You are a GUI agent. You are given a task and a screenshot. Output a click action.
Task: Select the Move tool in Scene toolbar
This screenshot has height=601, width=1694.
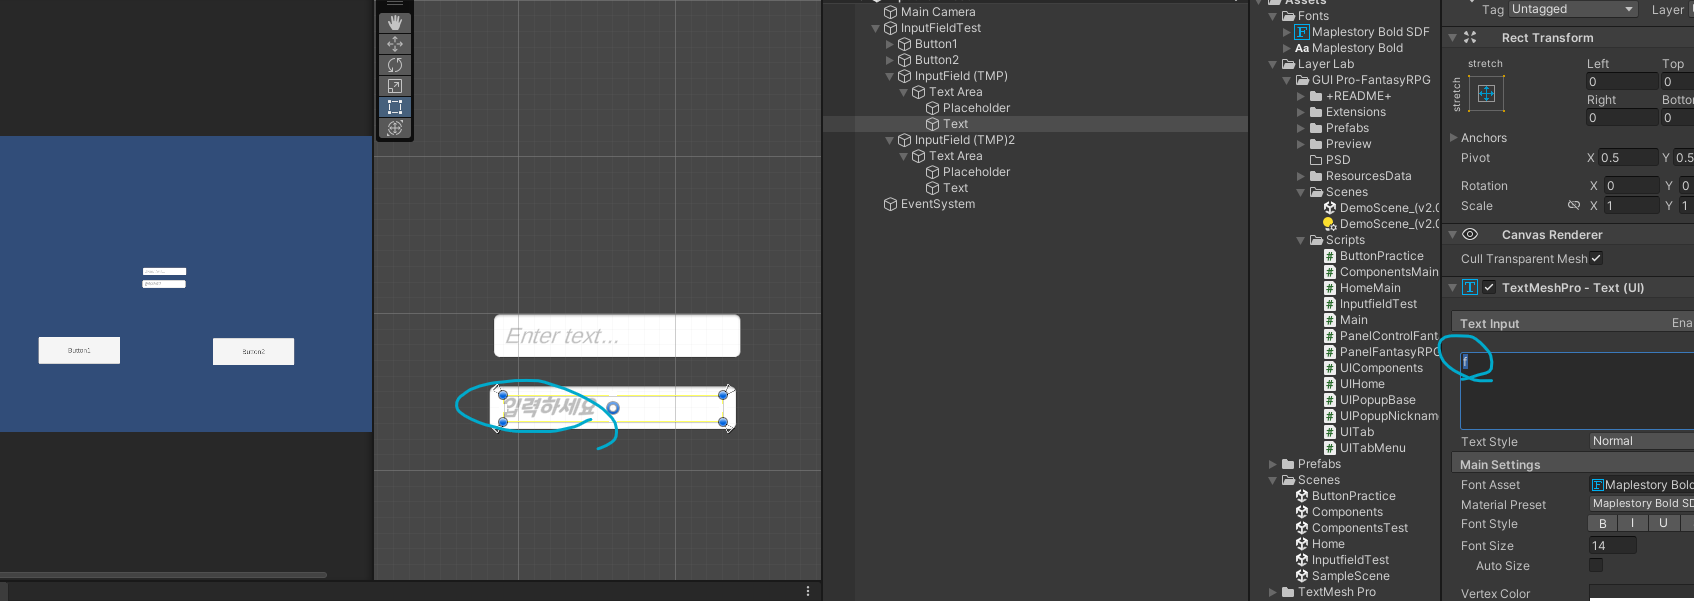point(395,44)
